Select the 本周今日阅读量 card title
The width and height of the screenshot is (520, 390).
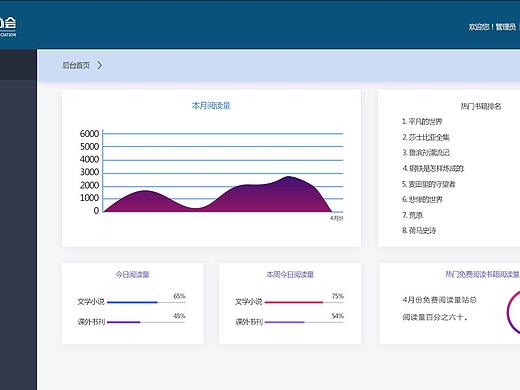[x=290, y=275]
